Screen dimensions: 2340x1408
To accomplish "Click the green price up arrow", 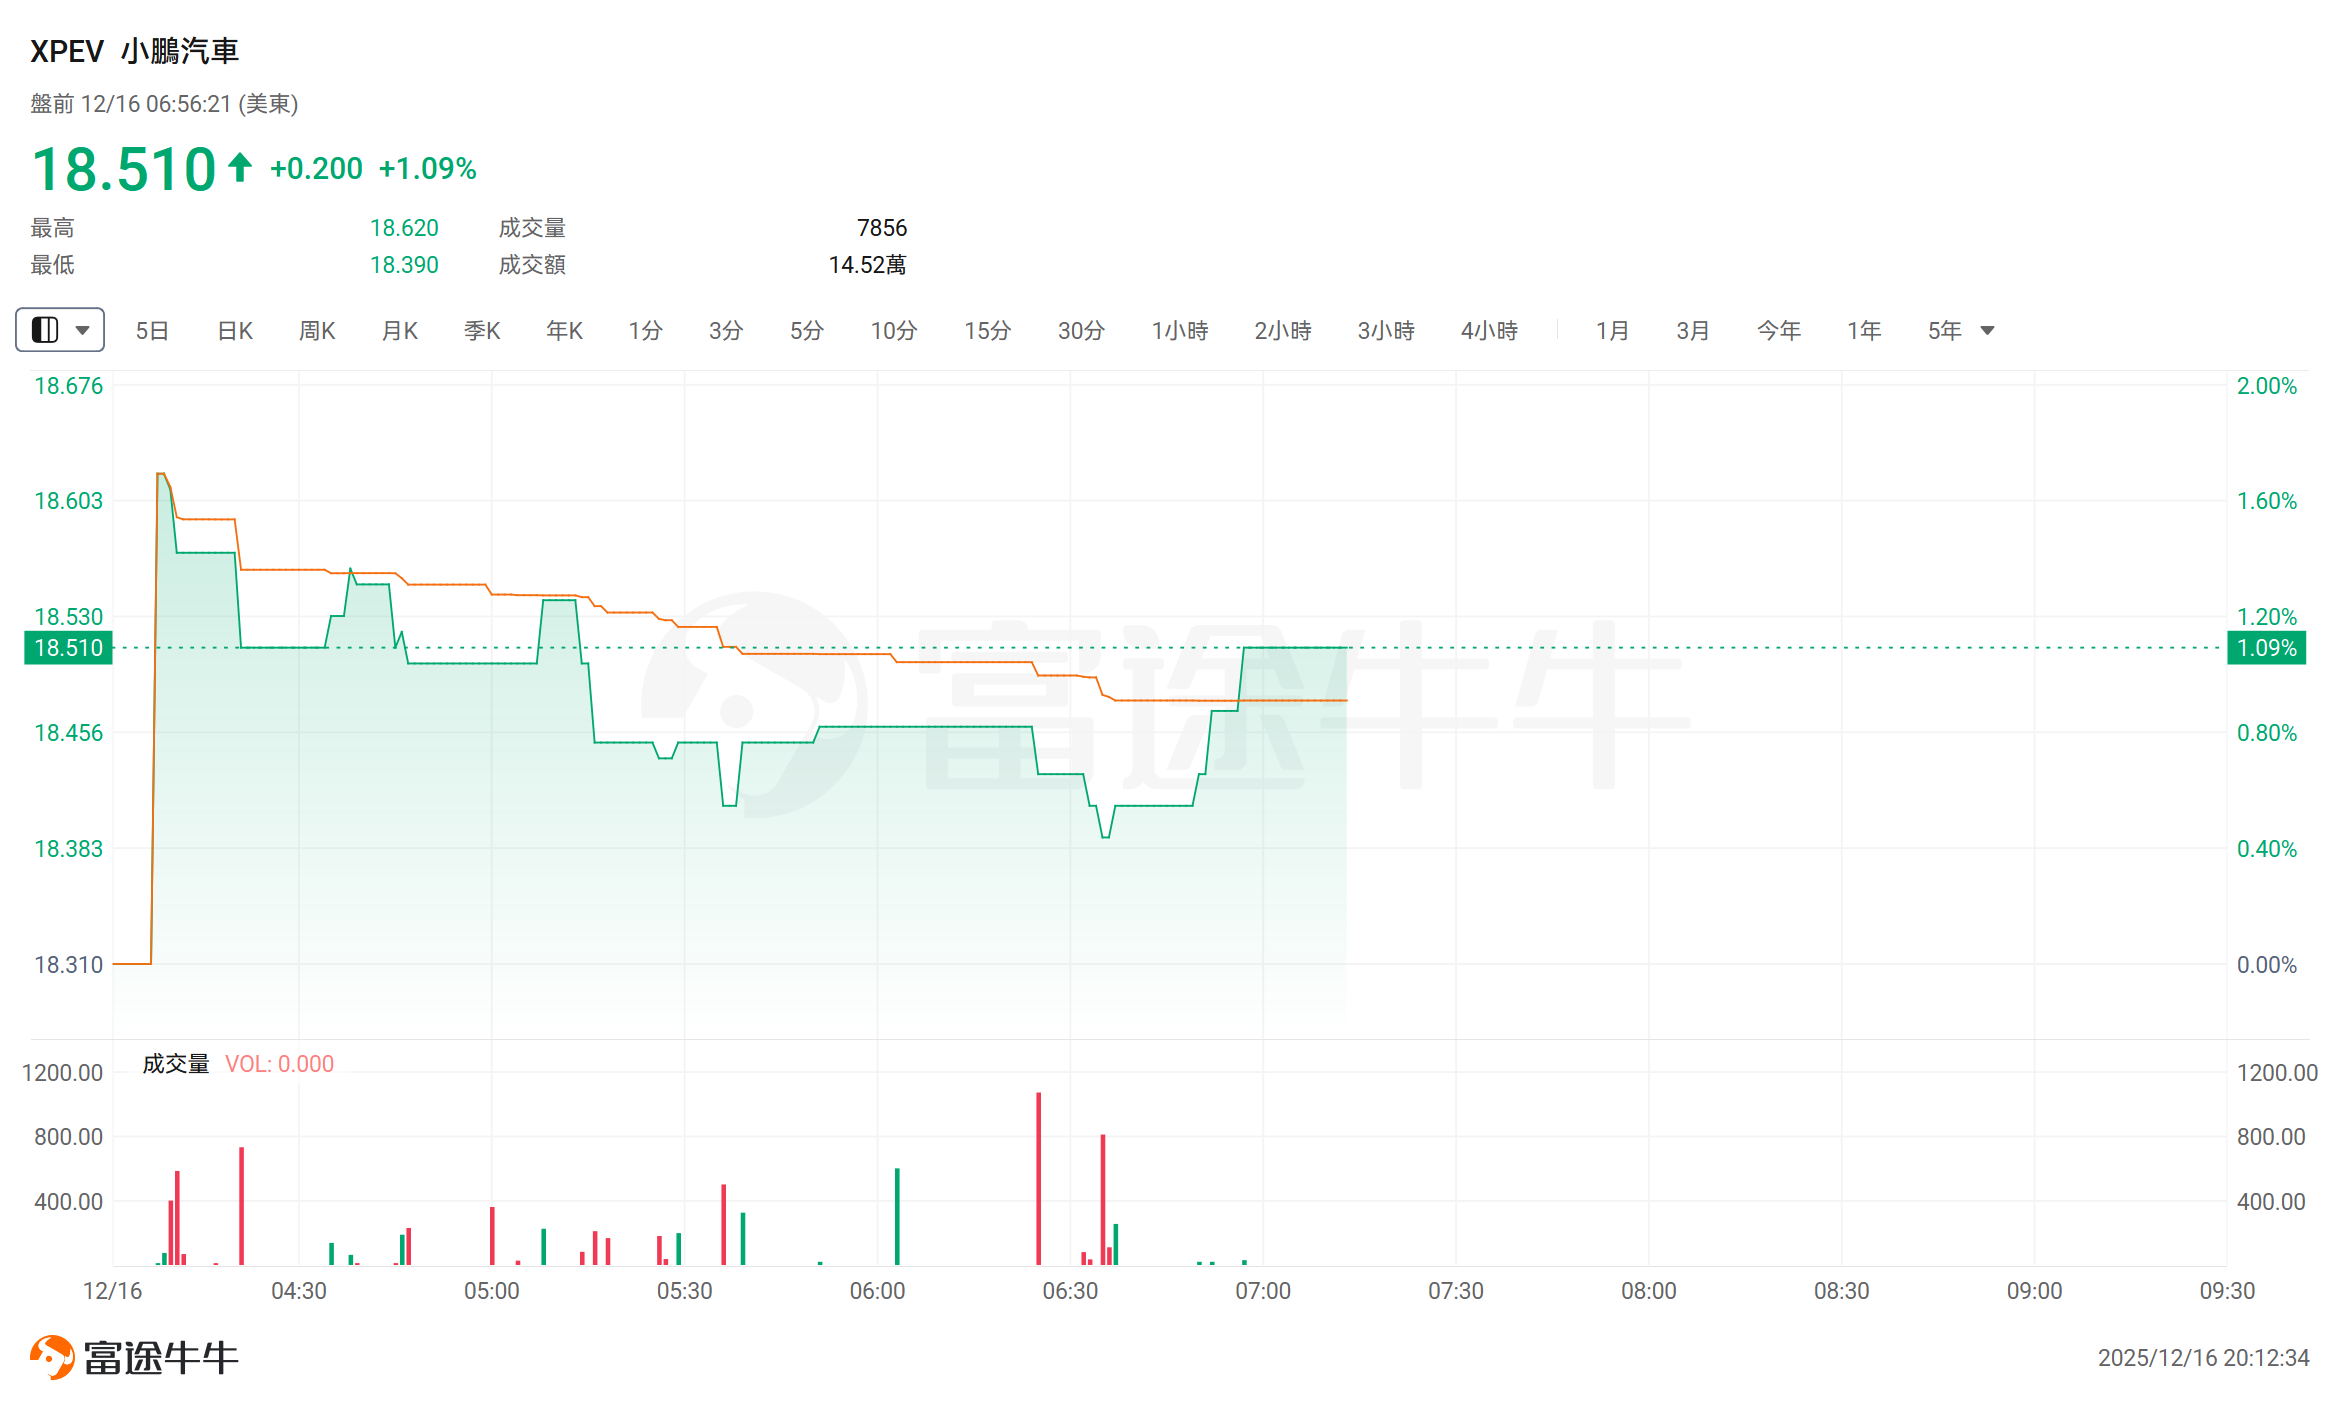I will 240,167.
